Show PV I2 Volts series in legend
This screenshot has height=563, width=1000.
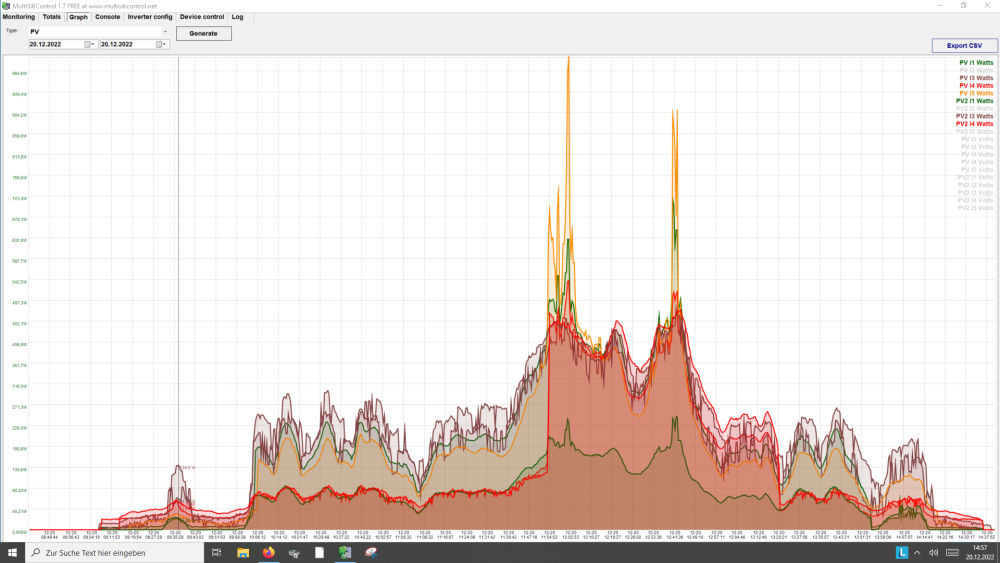pos(976,147)
